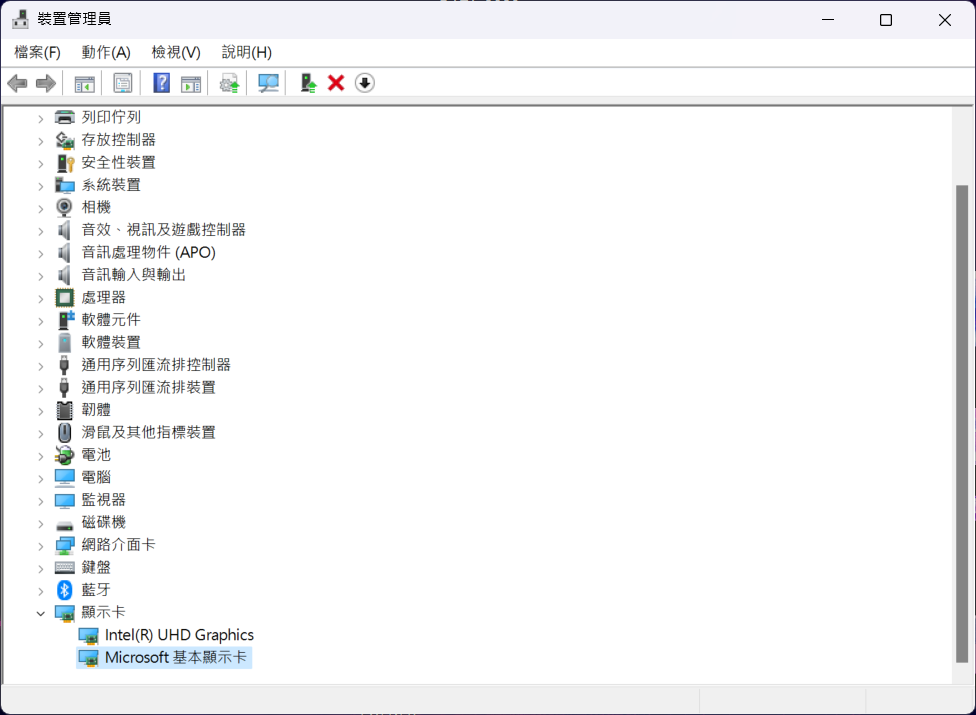
Task: Select Intel(R) UHD Graphics device
Action: tap(179, 635)
